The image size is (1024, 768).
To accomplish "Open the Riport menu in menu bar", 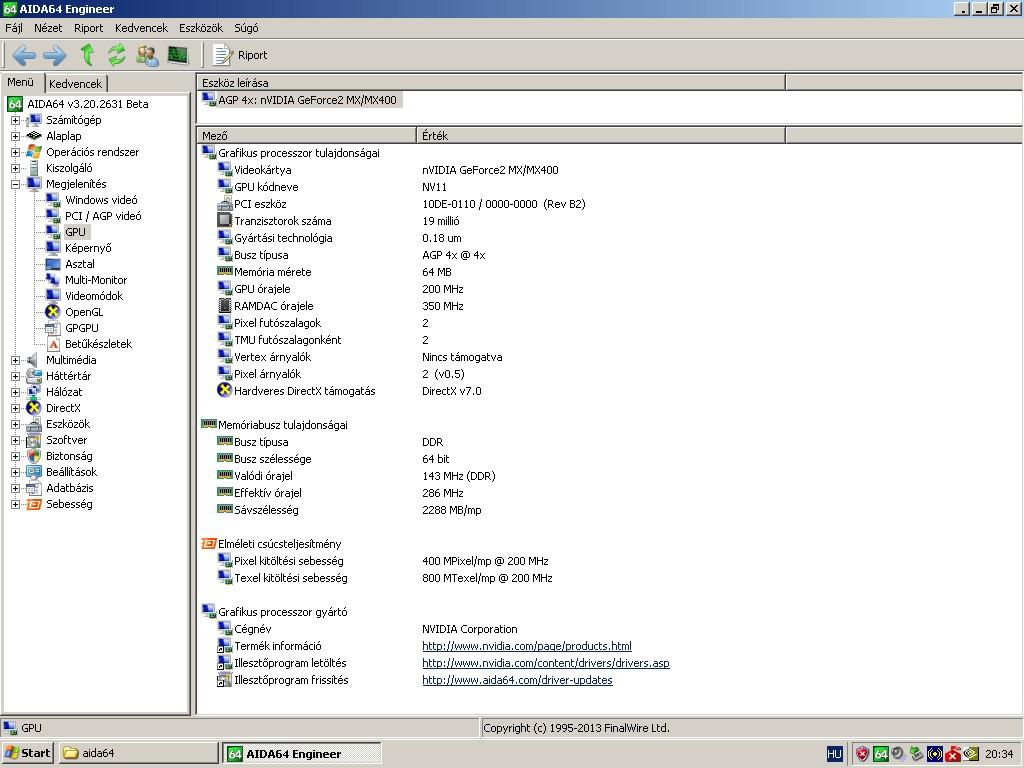I will click(88, 28).
